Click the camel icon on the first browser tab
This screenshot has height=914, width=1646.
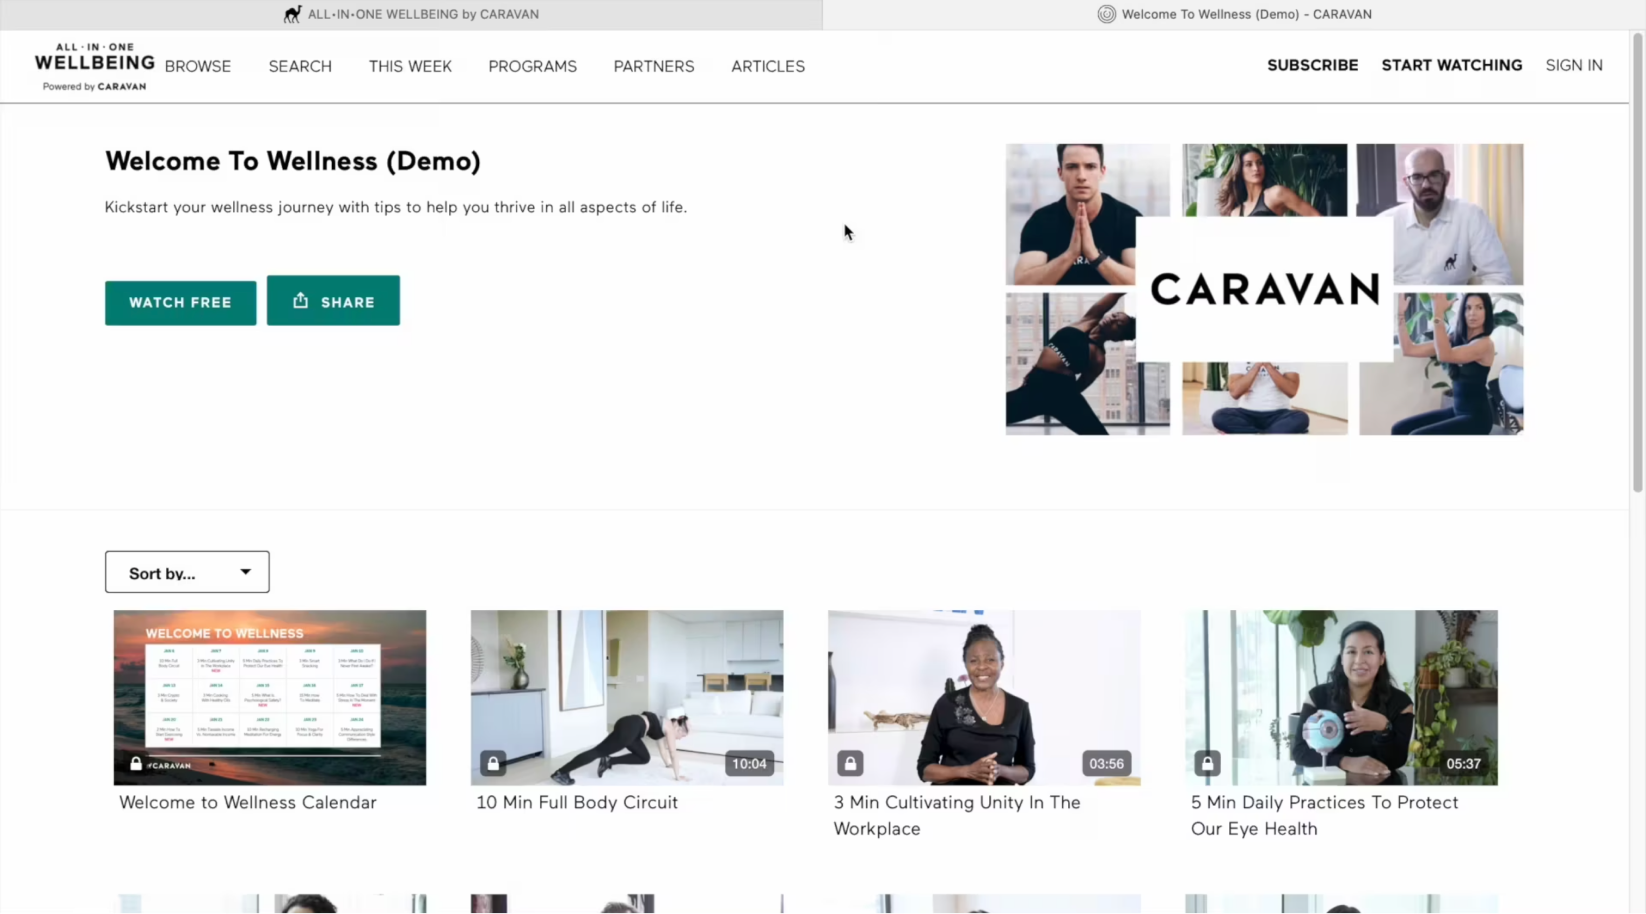(292, 14)
